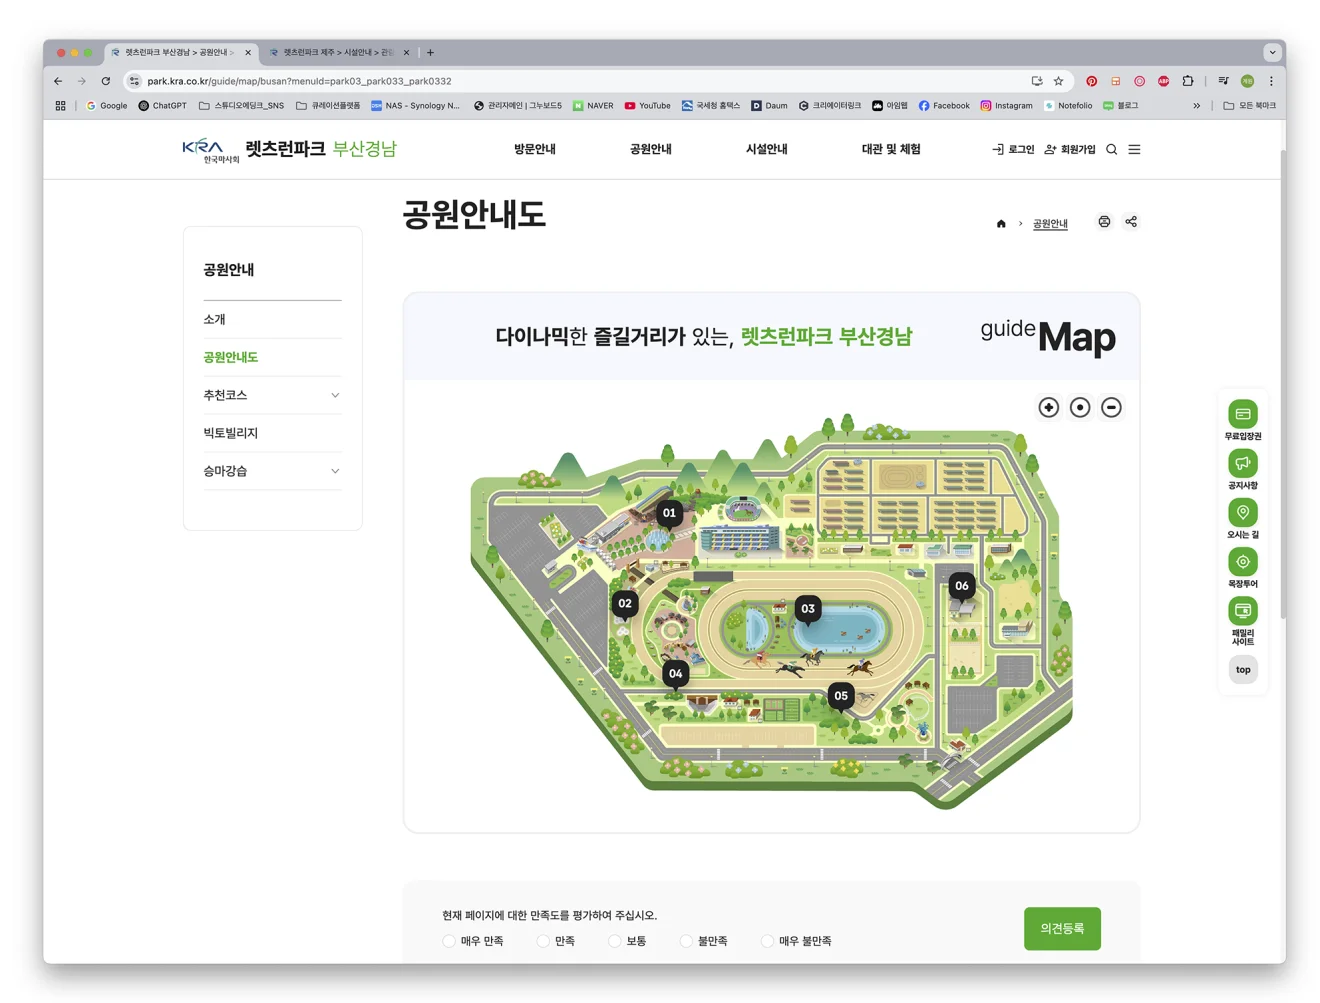Screen dimensions: 1320x1003
Task: Open 방문안내 top menu
Action: [535, 149]
